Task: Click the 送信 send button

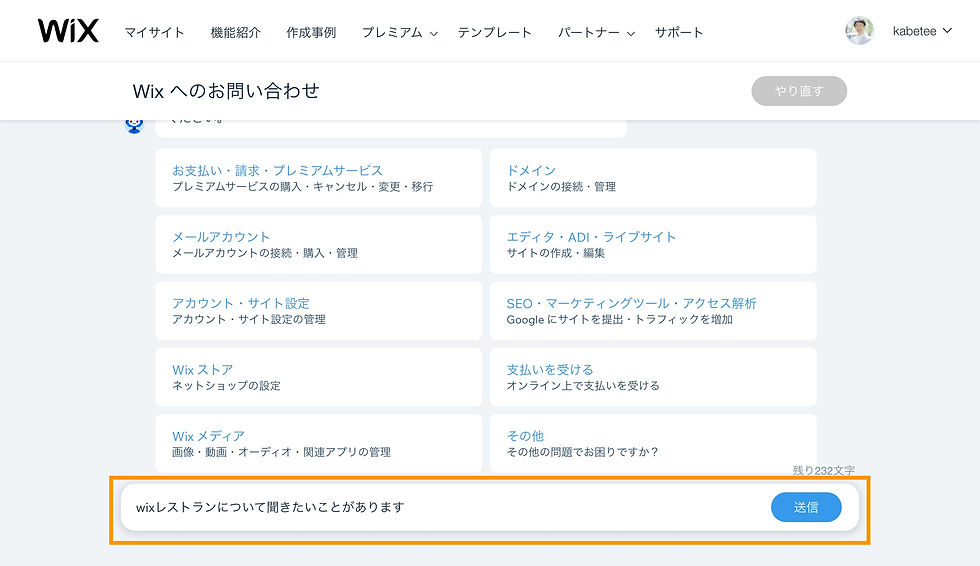Action: coord(806,507)
